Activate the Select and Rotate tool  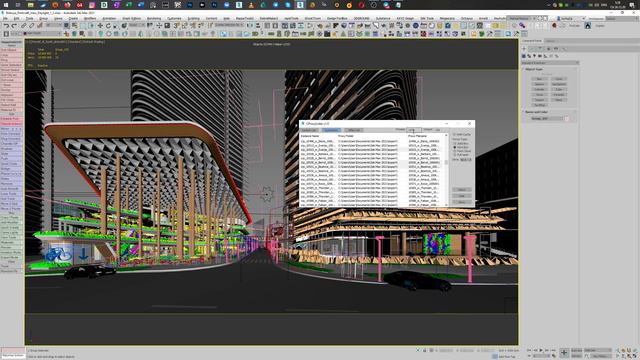point(108,25)
